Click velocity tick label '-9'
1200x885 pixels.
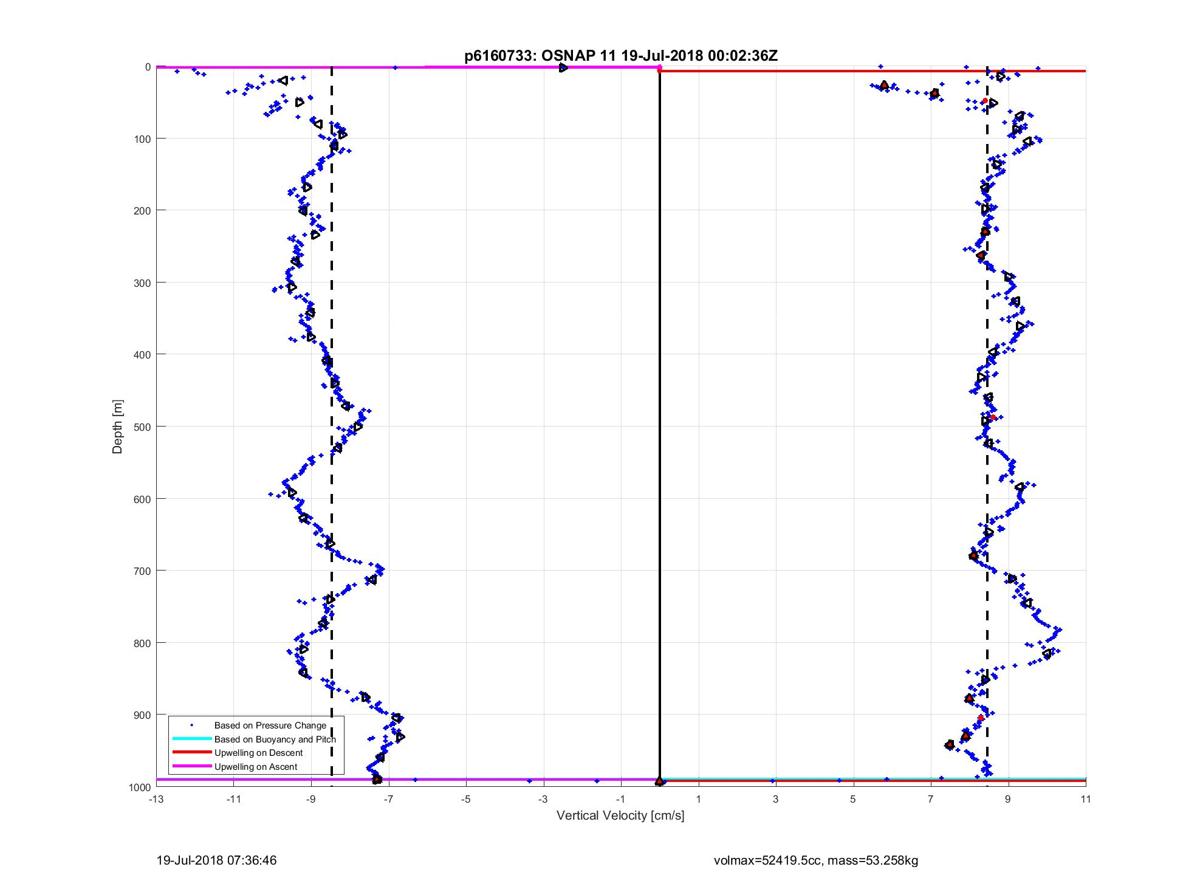tap(310, 800)
